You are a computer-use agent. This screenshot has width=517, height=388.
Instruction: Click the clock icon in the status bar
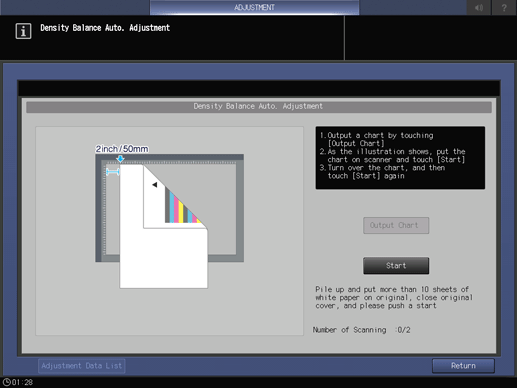(x=7, y=382)
